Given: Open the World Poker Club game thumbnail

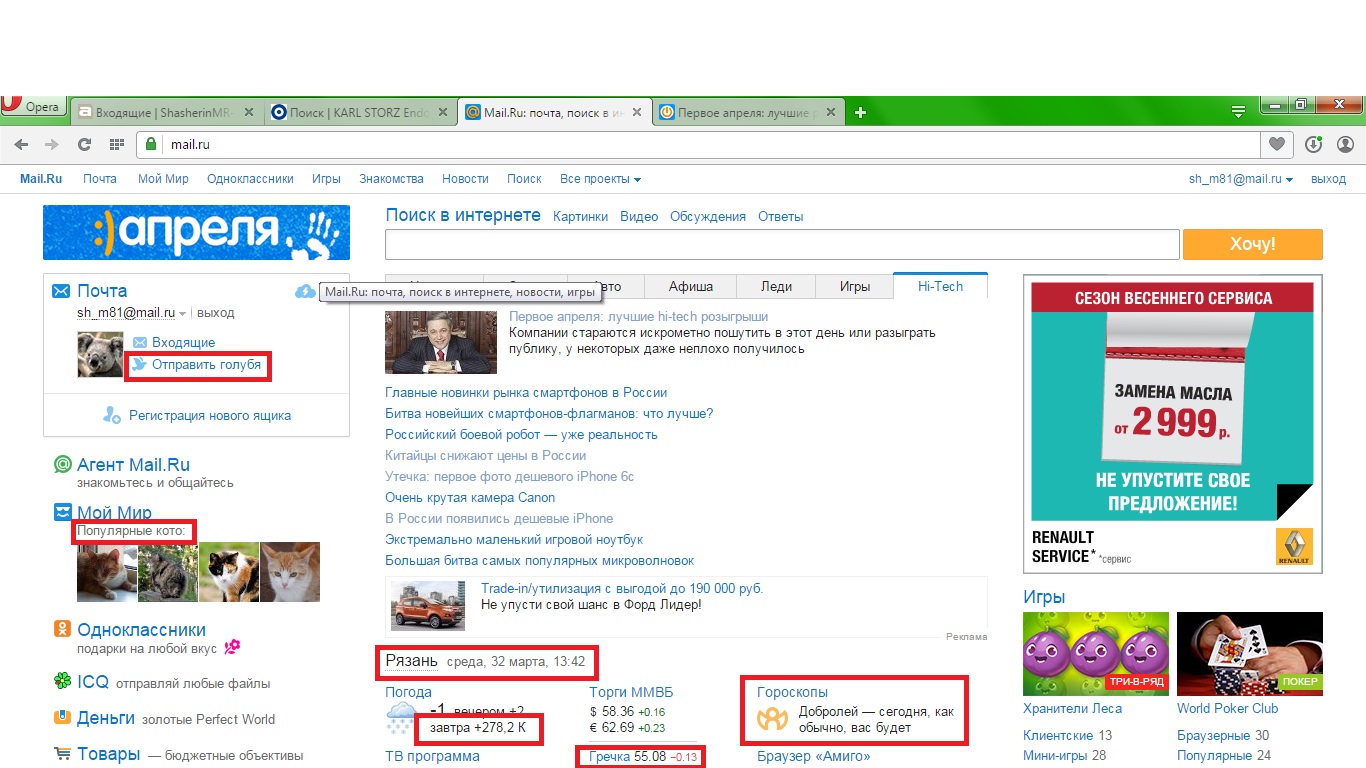Looking at the screenshot, I should (x=1250, y=654).
